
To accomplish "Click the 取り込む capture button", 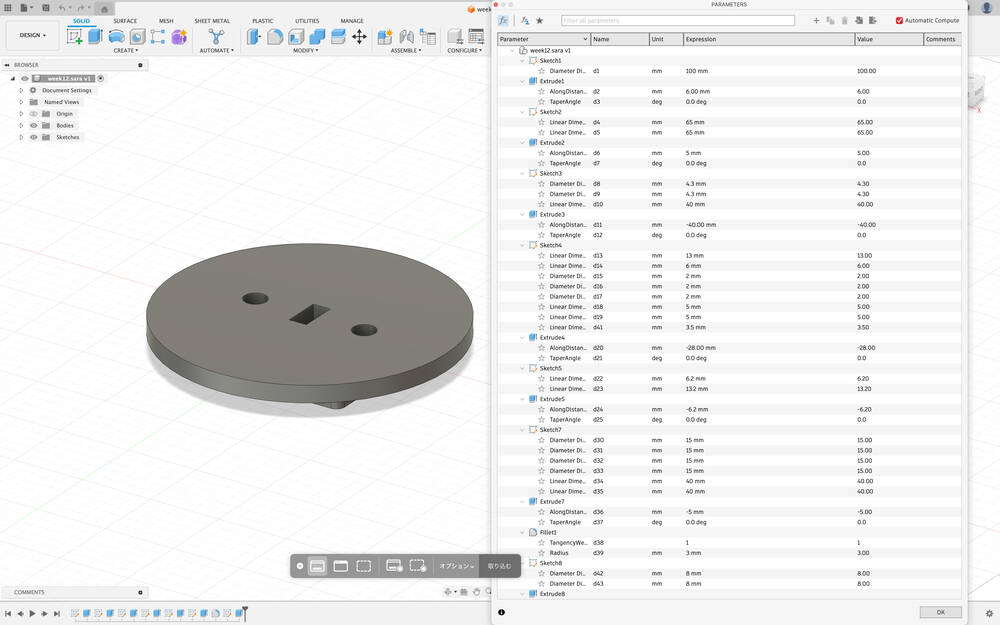I will coord(499,566).
